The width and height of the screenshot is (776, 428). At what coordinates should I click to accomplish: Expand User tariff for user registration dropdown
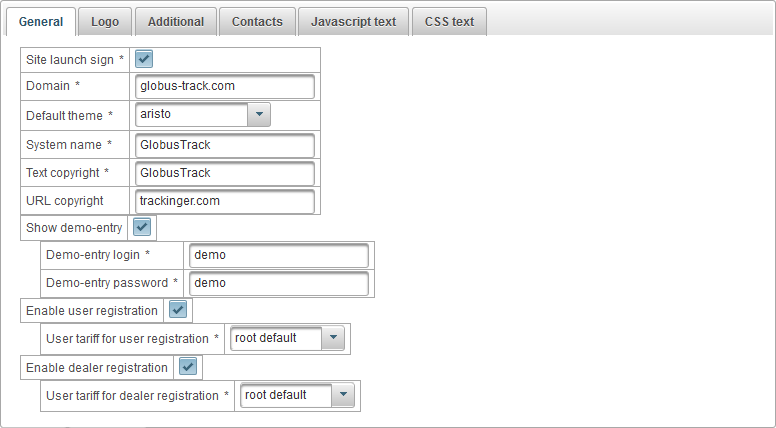click(x=333, y=338)
